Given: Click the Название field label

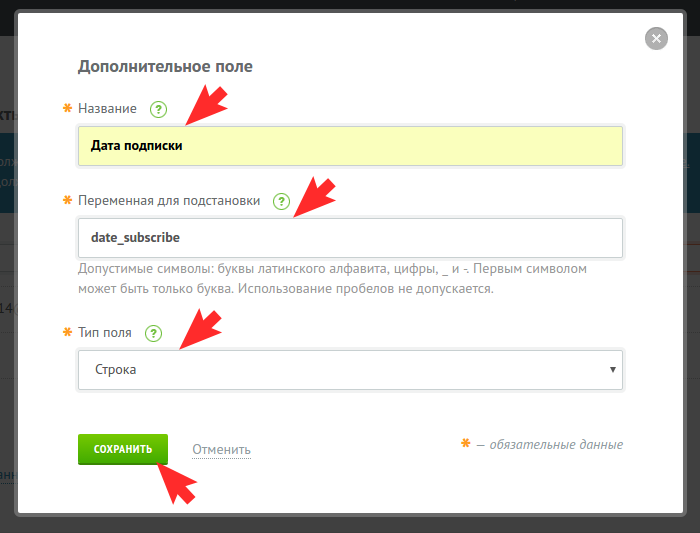Looking at the screenshot, I should tap(107, 108).
